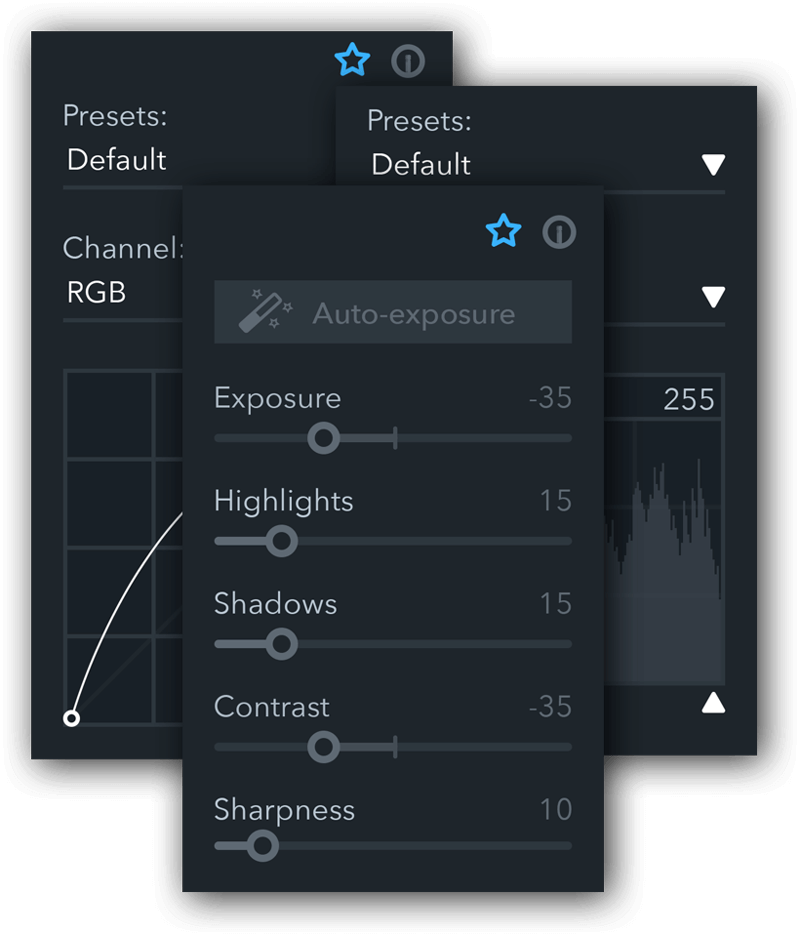Open the second dropdown arrow under Presets
The image size is (800, 935).
pyautogui.click(x=713, y=296)
